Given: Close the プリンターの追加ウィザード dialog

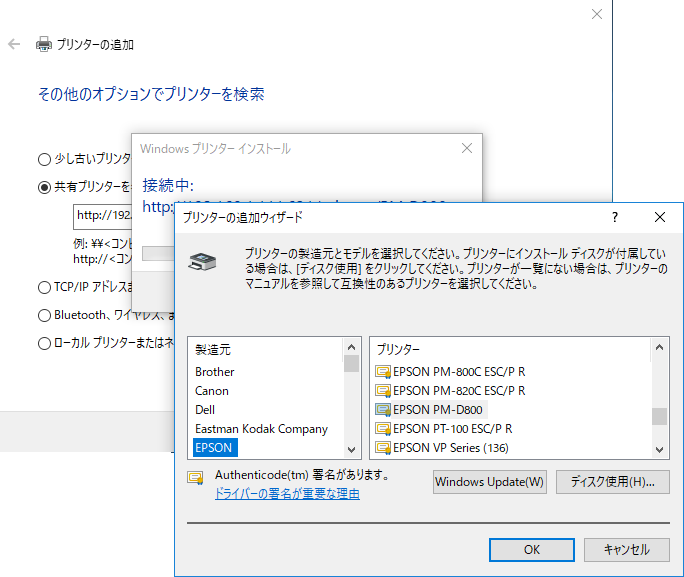Looking at the screenshot, I should 660,217.
